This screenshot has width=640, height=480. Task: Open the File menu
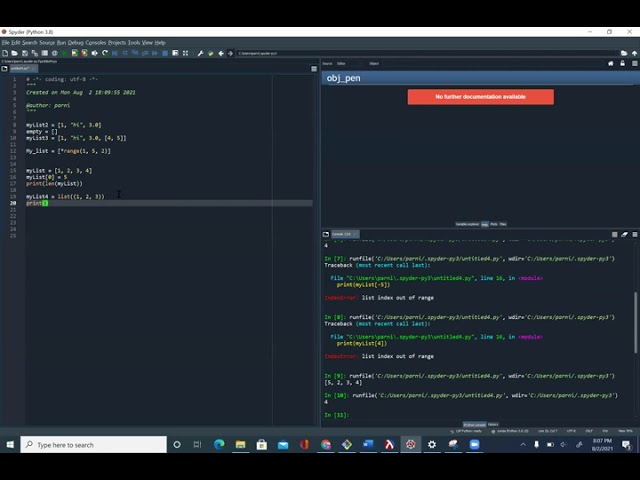pos(5,42)
